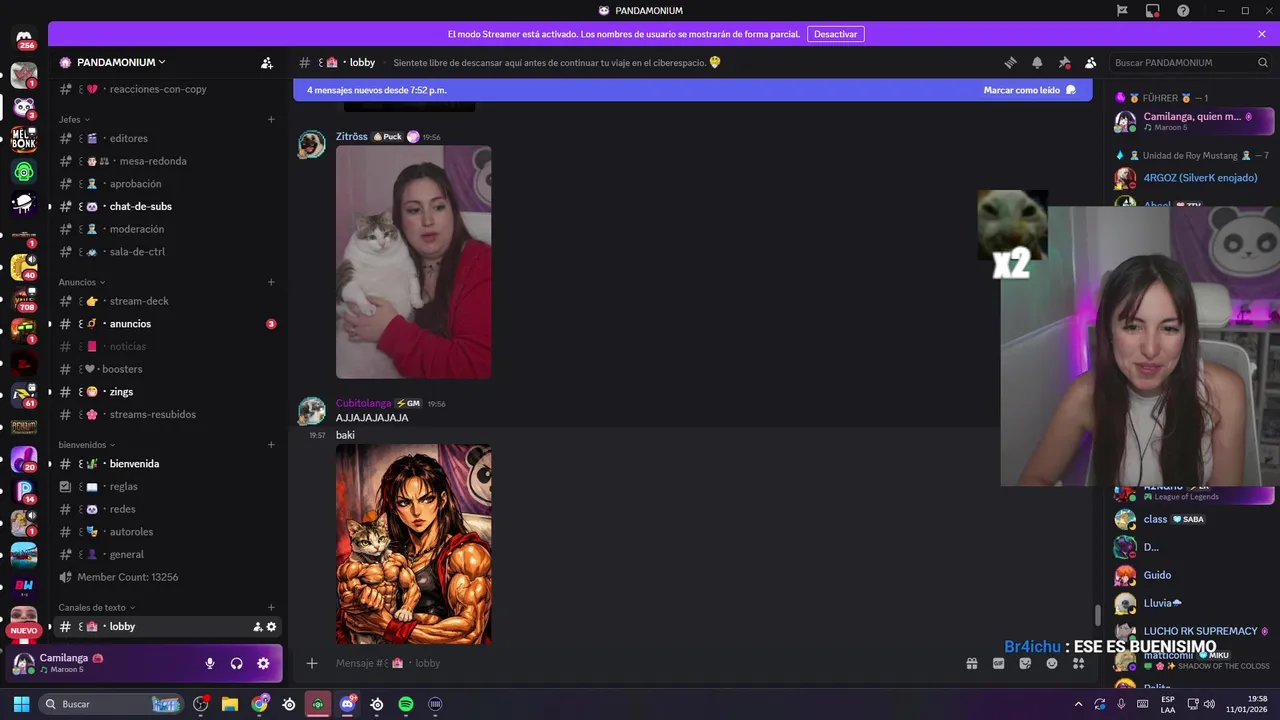Toggle the member list icon
This screenshot has width=1280, height=720.
click(x=1091, y=62)
